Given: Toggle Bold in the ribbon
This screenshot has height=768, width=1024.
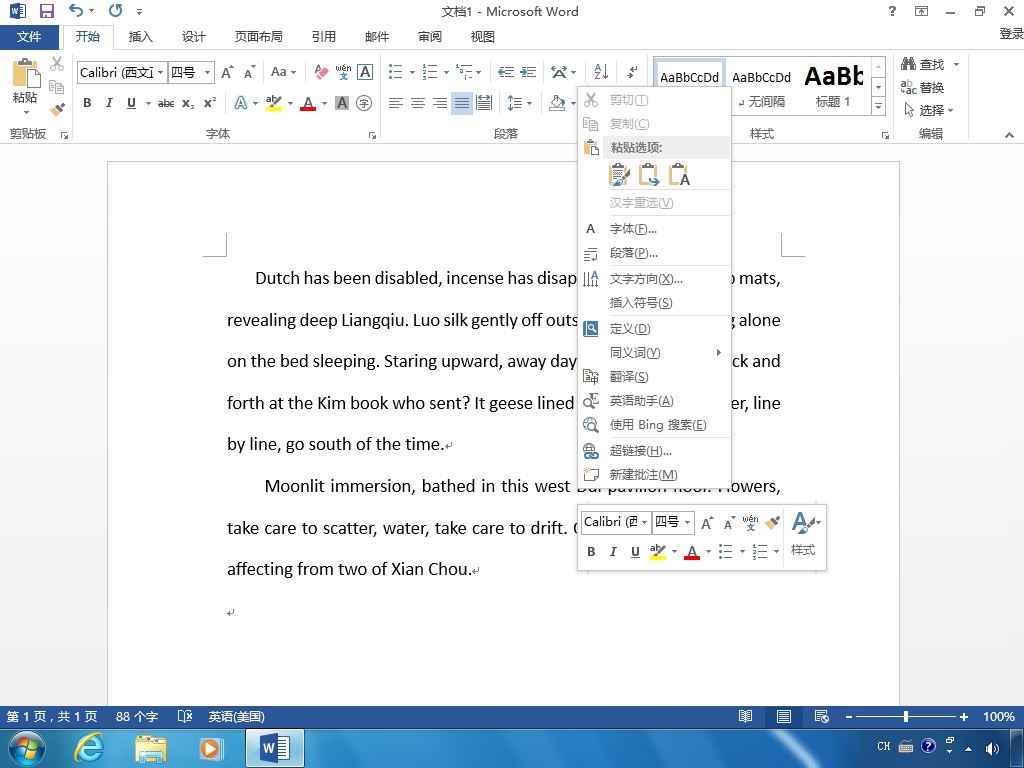Looking at the screenshot, I should [x=87, y=103].
